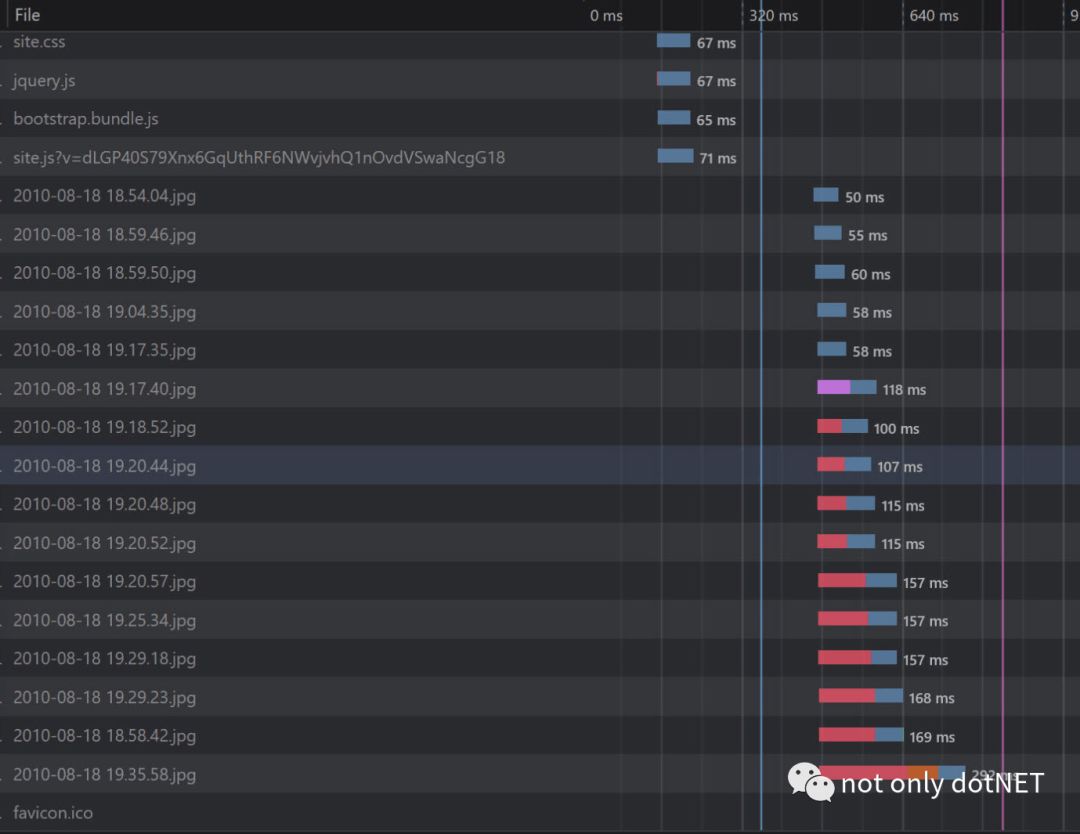Click the 100 ms waterfall bar

pyautogui.click(x=842, y=426)
